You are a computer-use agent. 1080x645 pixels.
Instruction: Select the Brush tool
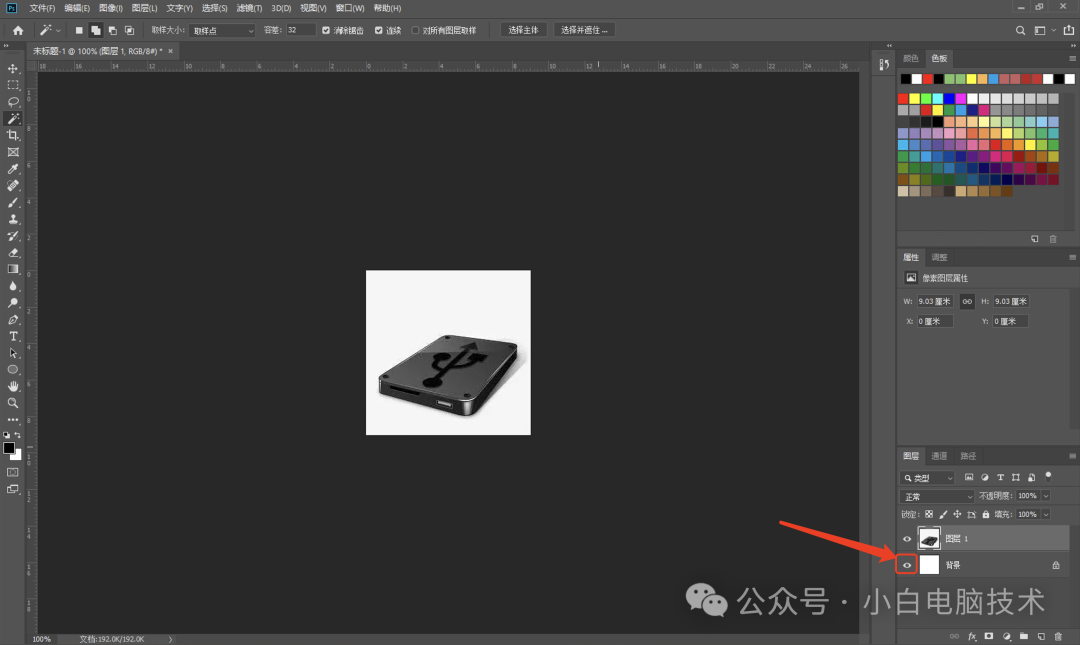coord(13,203)
